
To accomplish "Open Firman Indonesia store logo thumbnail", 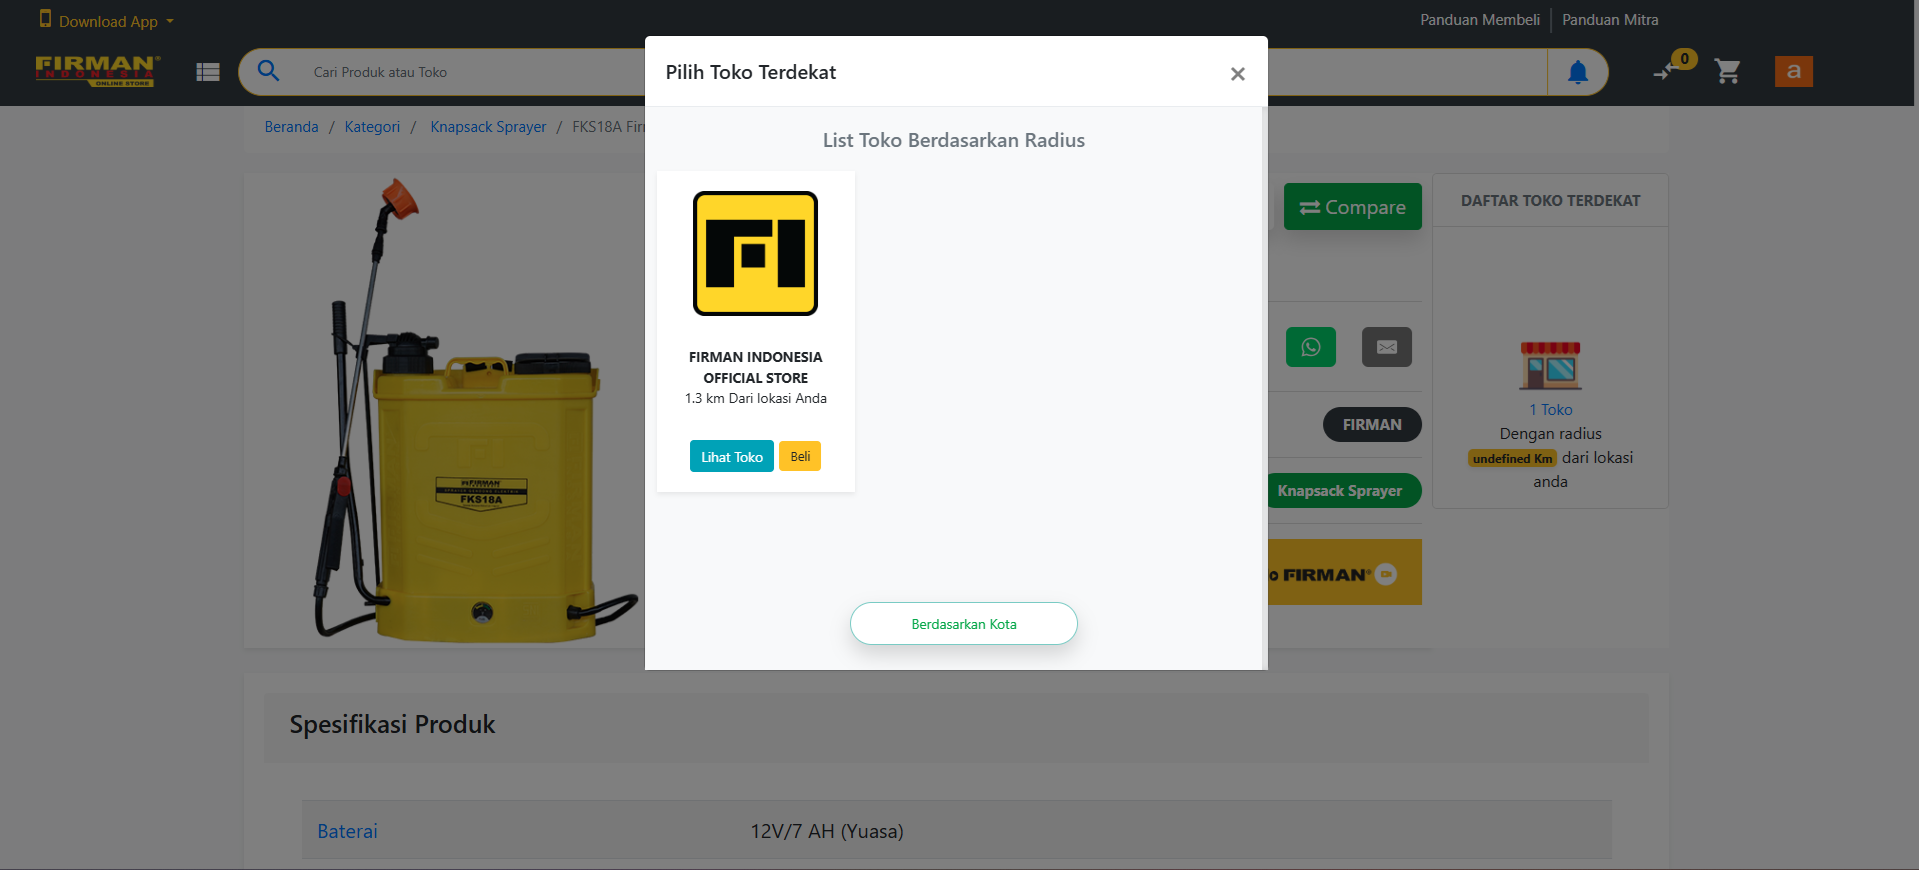I will click(x=755, y=254).
